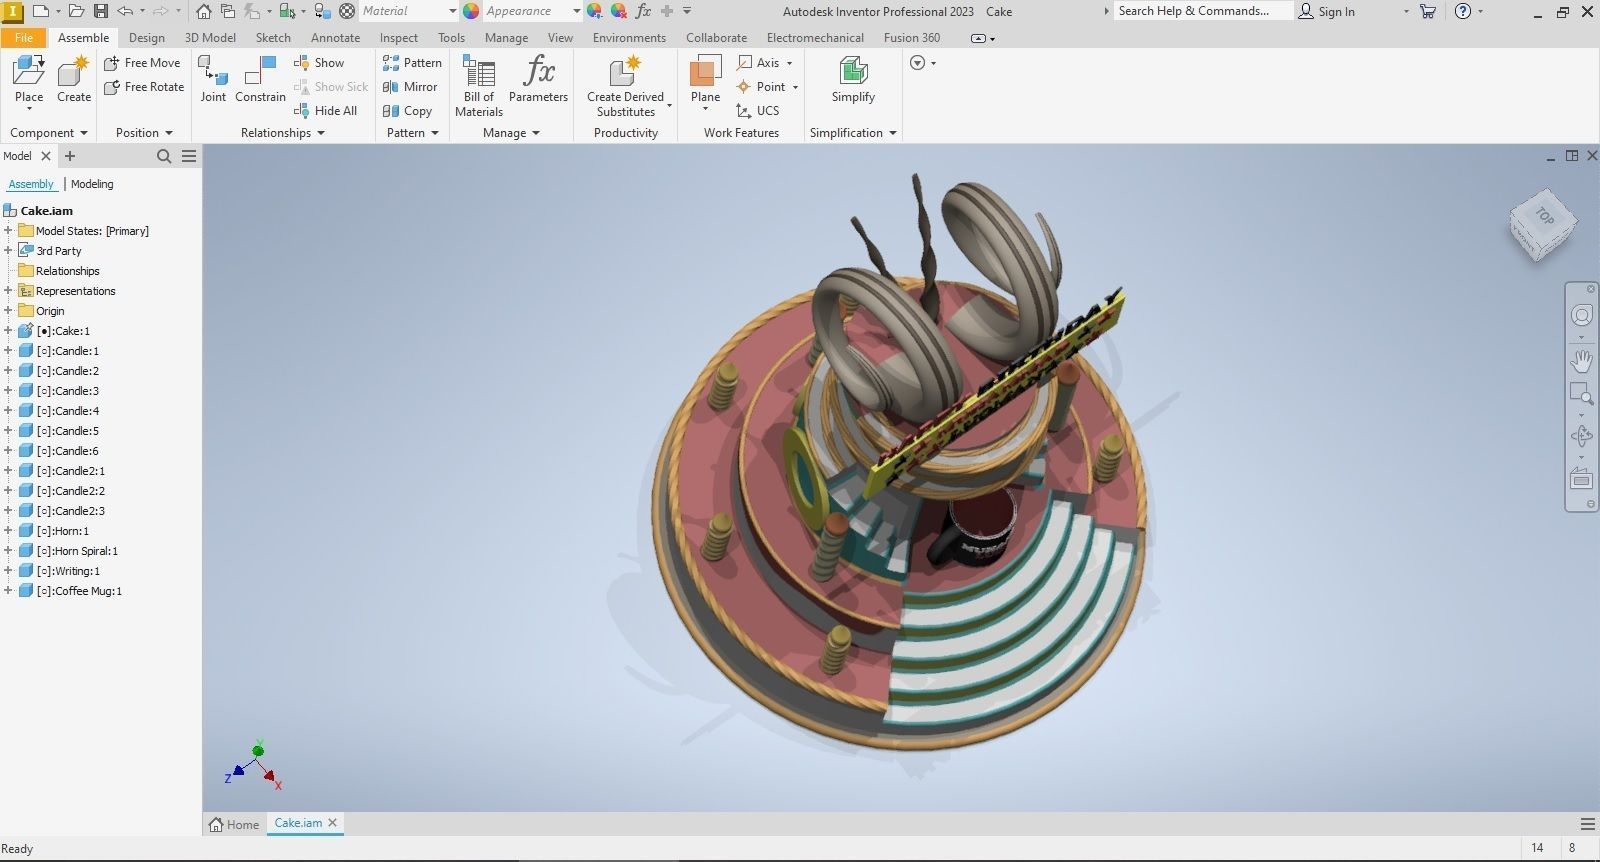Select the Free Rotate tool
Viewport: 1600px width, 862px height.
click(x=144, y=87)
